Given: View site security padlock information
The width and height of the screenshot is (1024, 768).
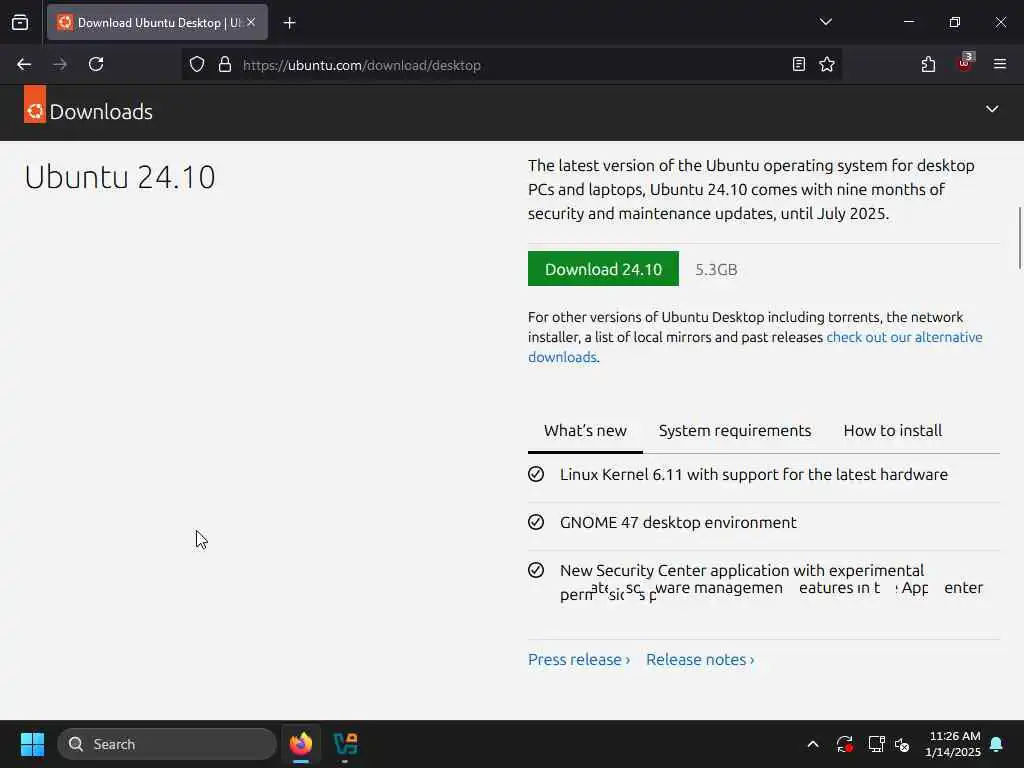Looking at the screenshot, I should click(x=225, y=64).
